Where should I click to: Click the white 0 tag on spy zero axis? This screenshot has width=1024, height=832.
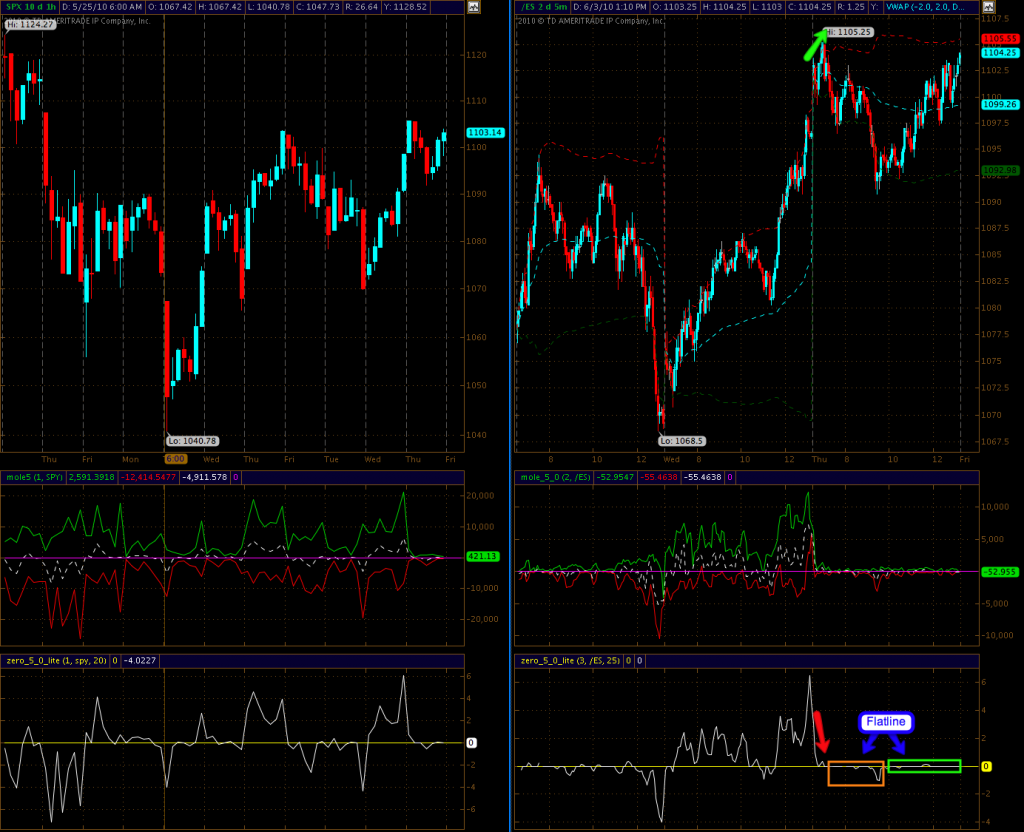pos(471,743)
